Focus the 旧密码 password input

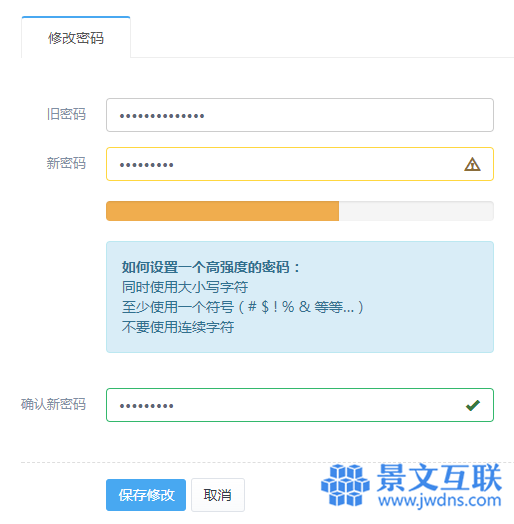click(x=300, y=115)
